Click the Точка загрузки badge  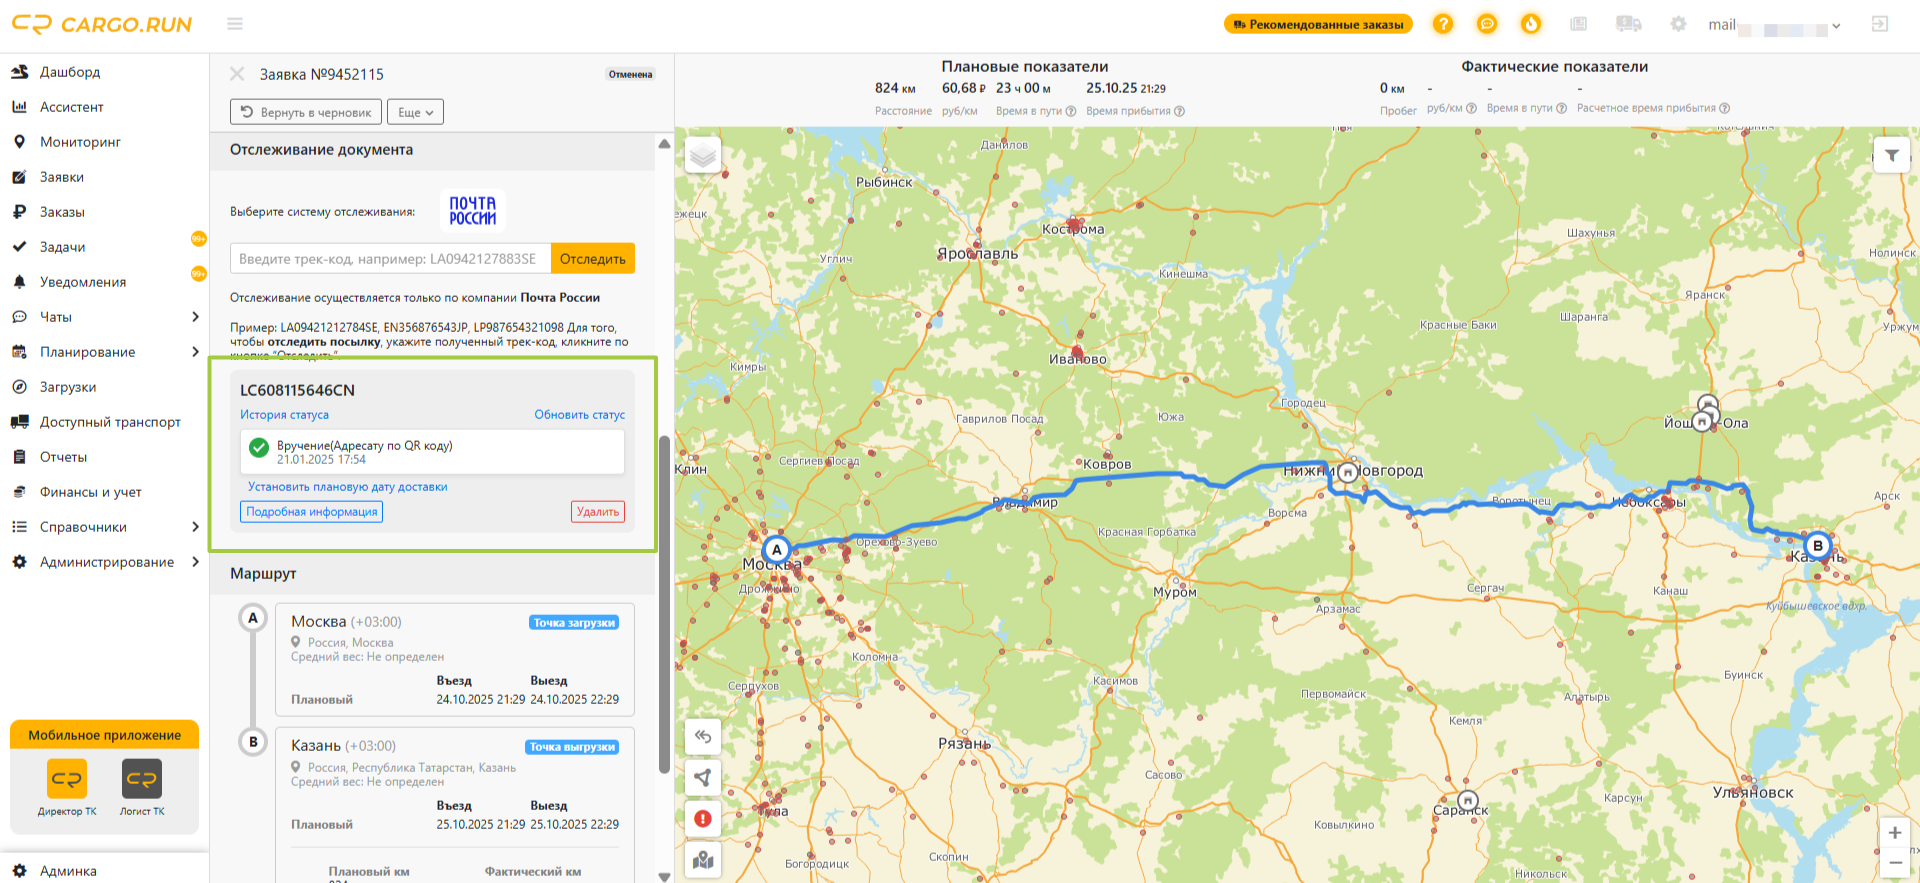574,622
